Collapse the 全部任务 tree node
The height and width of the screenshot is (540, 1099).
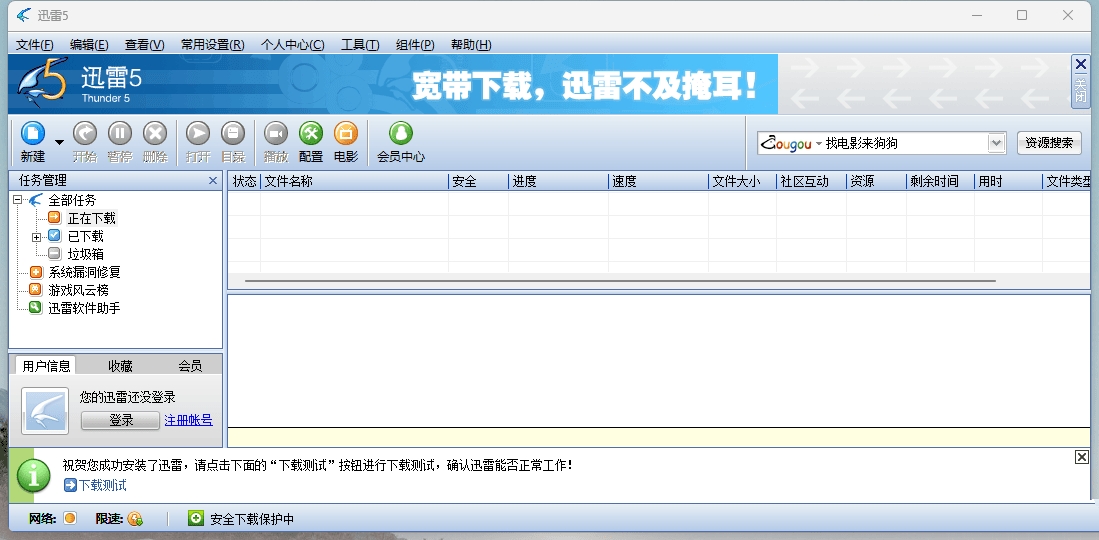[18, 200]
